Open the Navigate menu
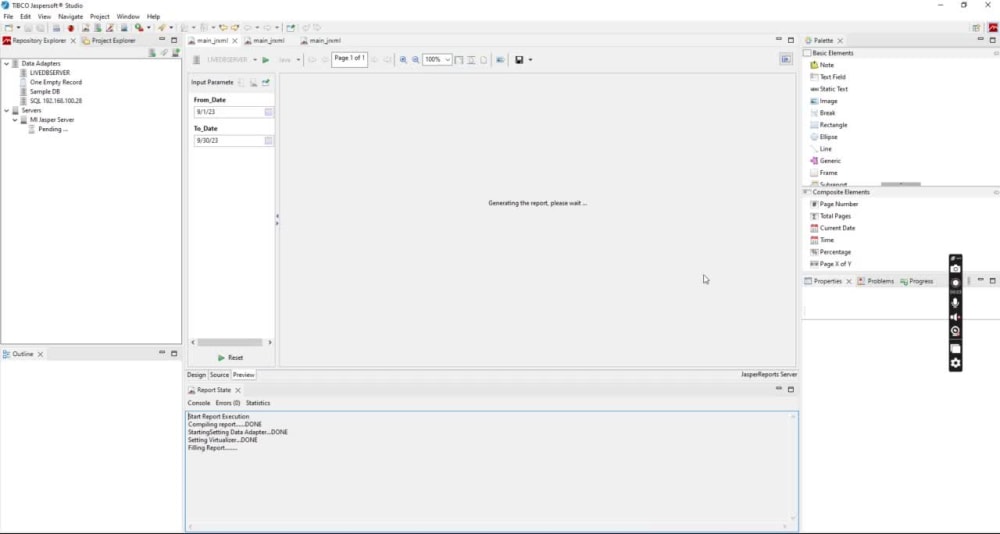 pyautogui.click(x=70, y=17)
